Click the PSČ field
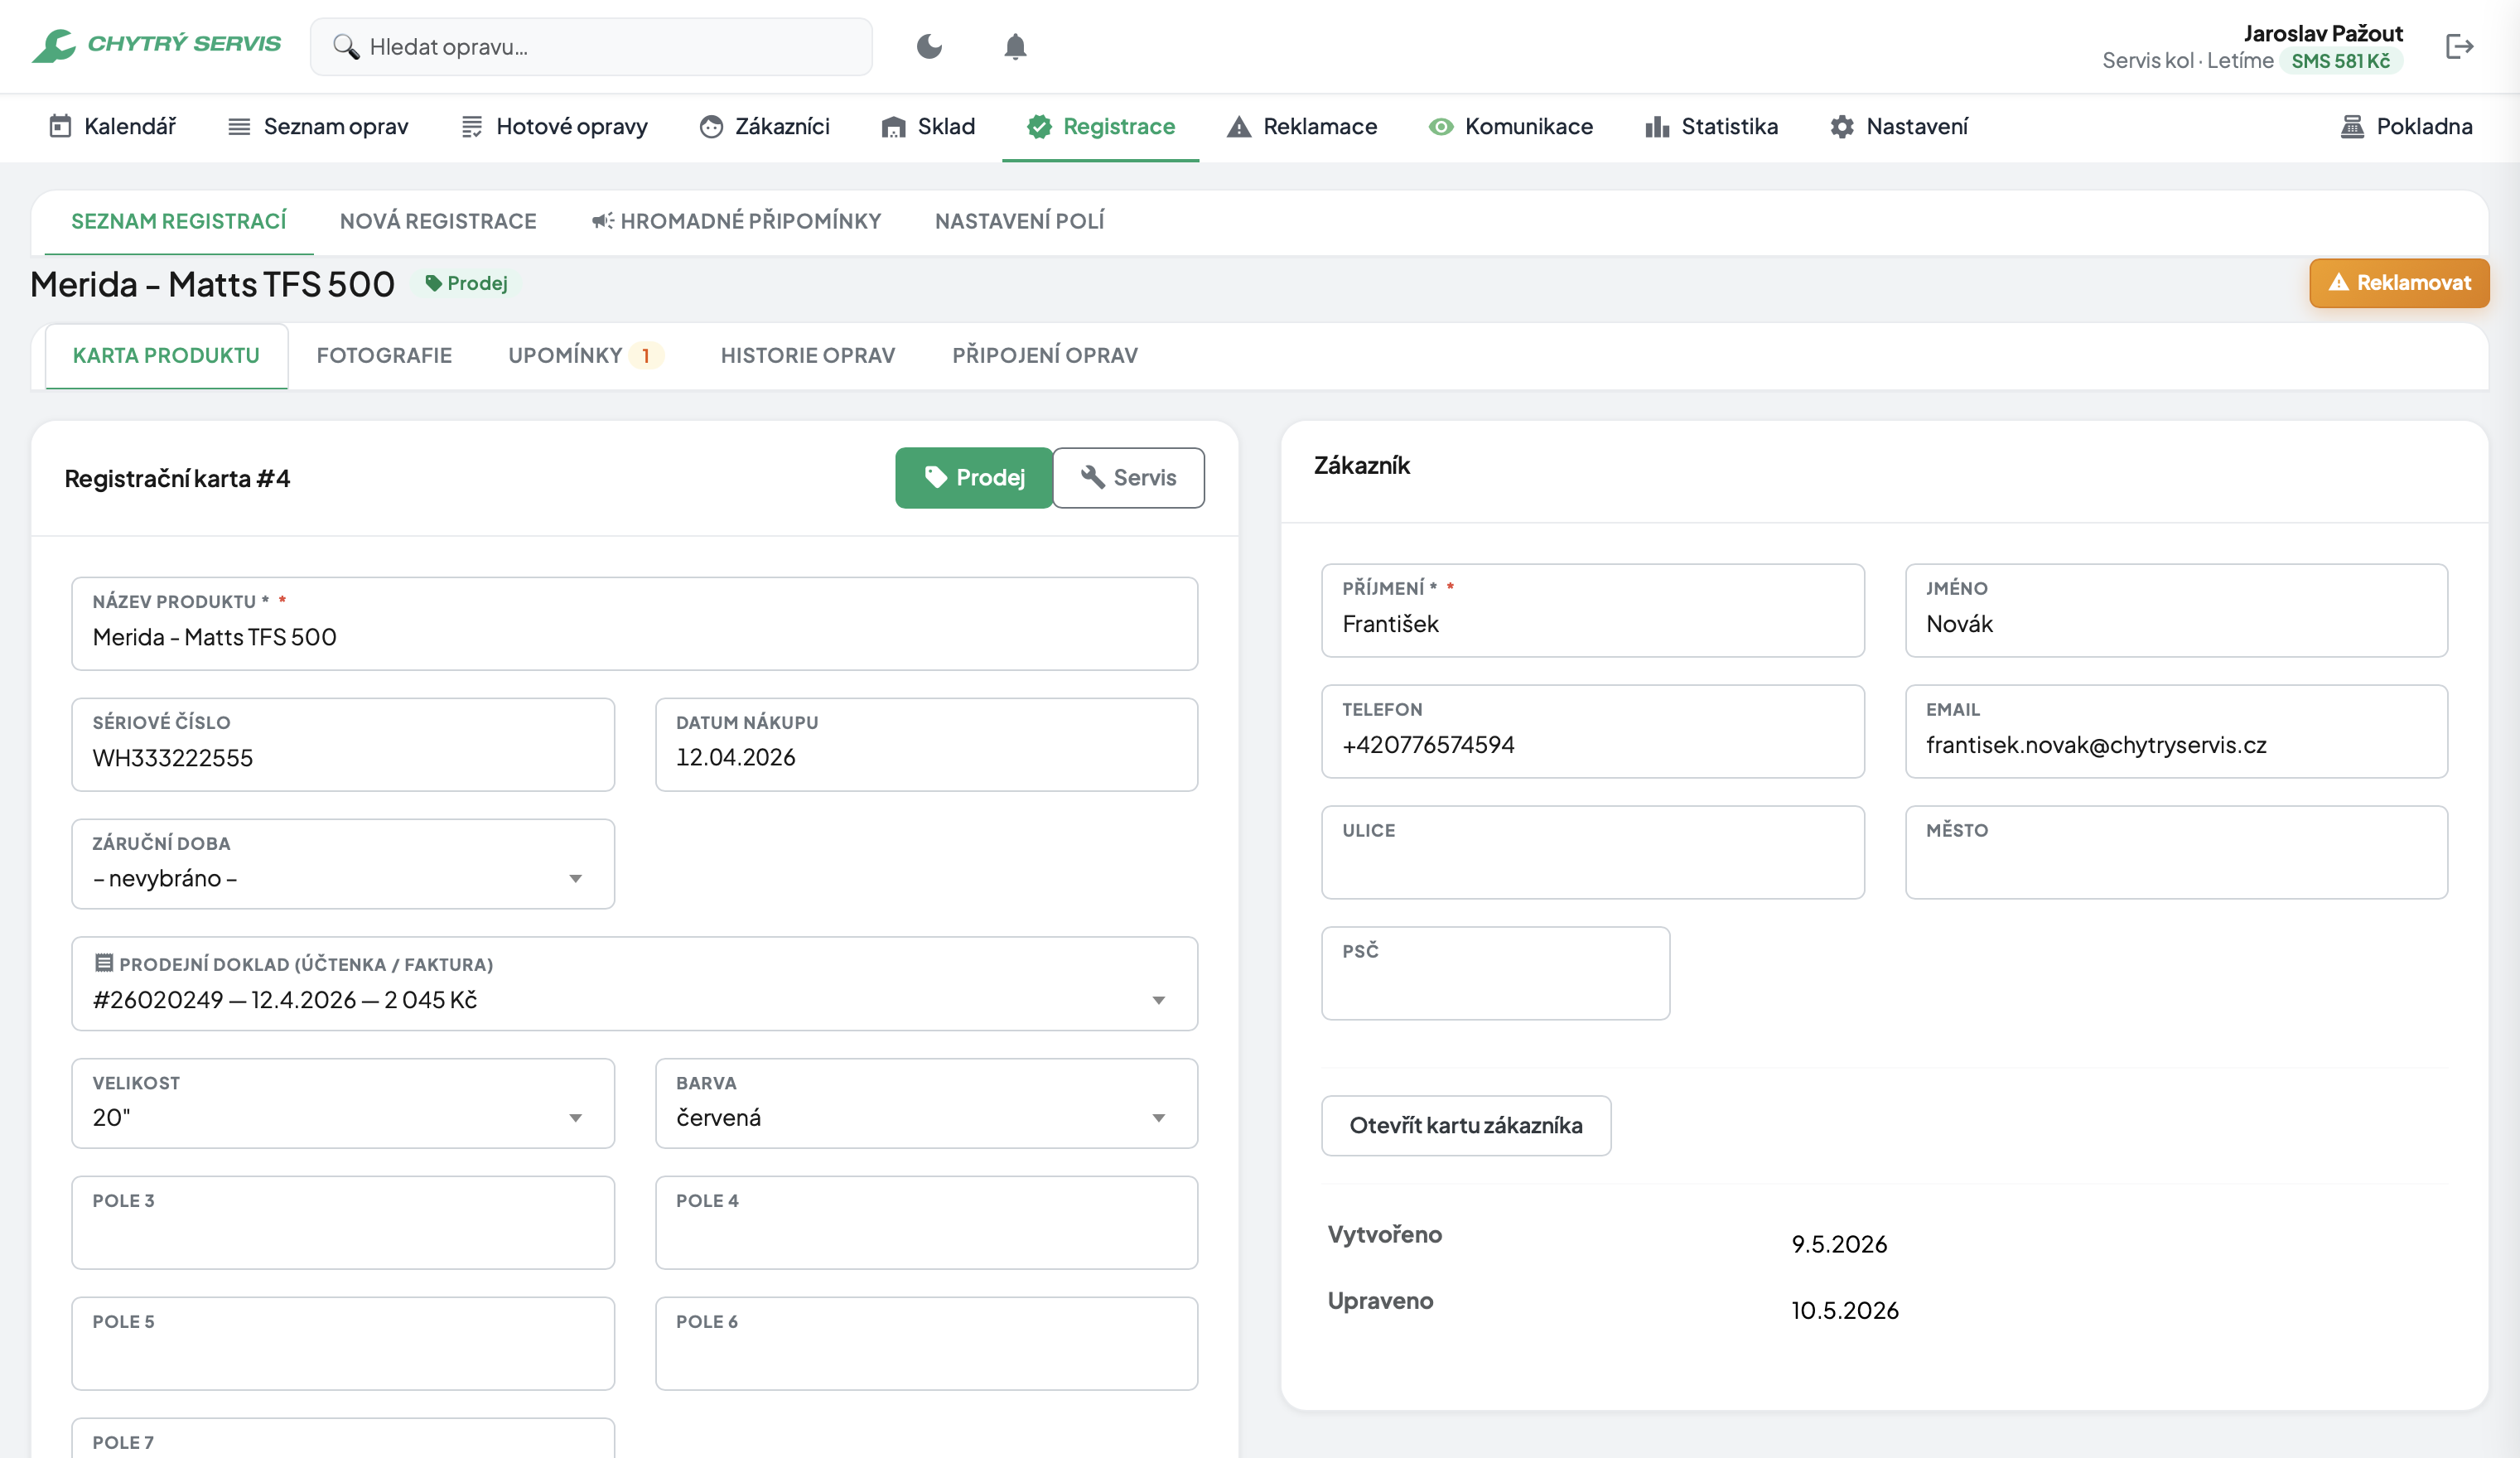 pos(1496,974)
